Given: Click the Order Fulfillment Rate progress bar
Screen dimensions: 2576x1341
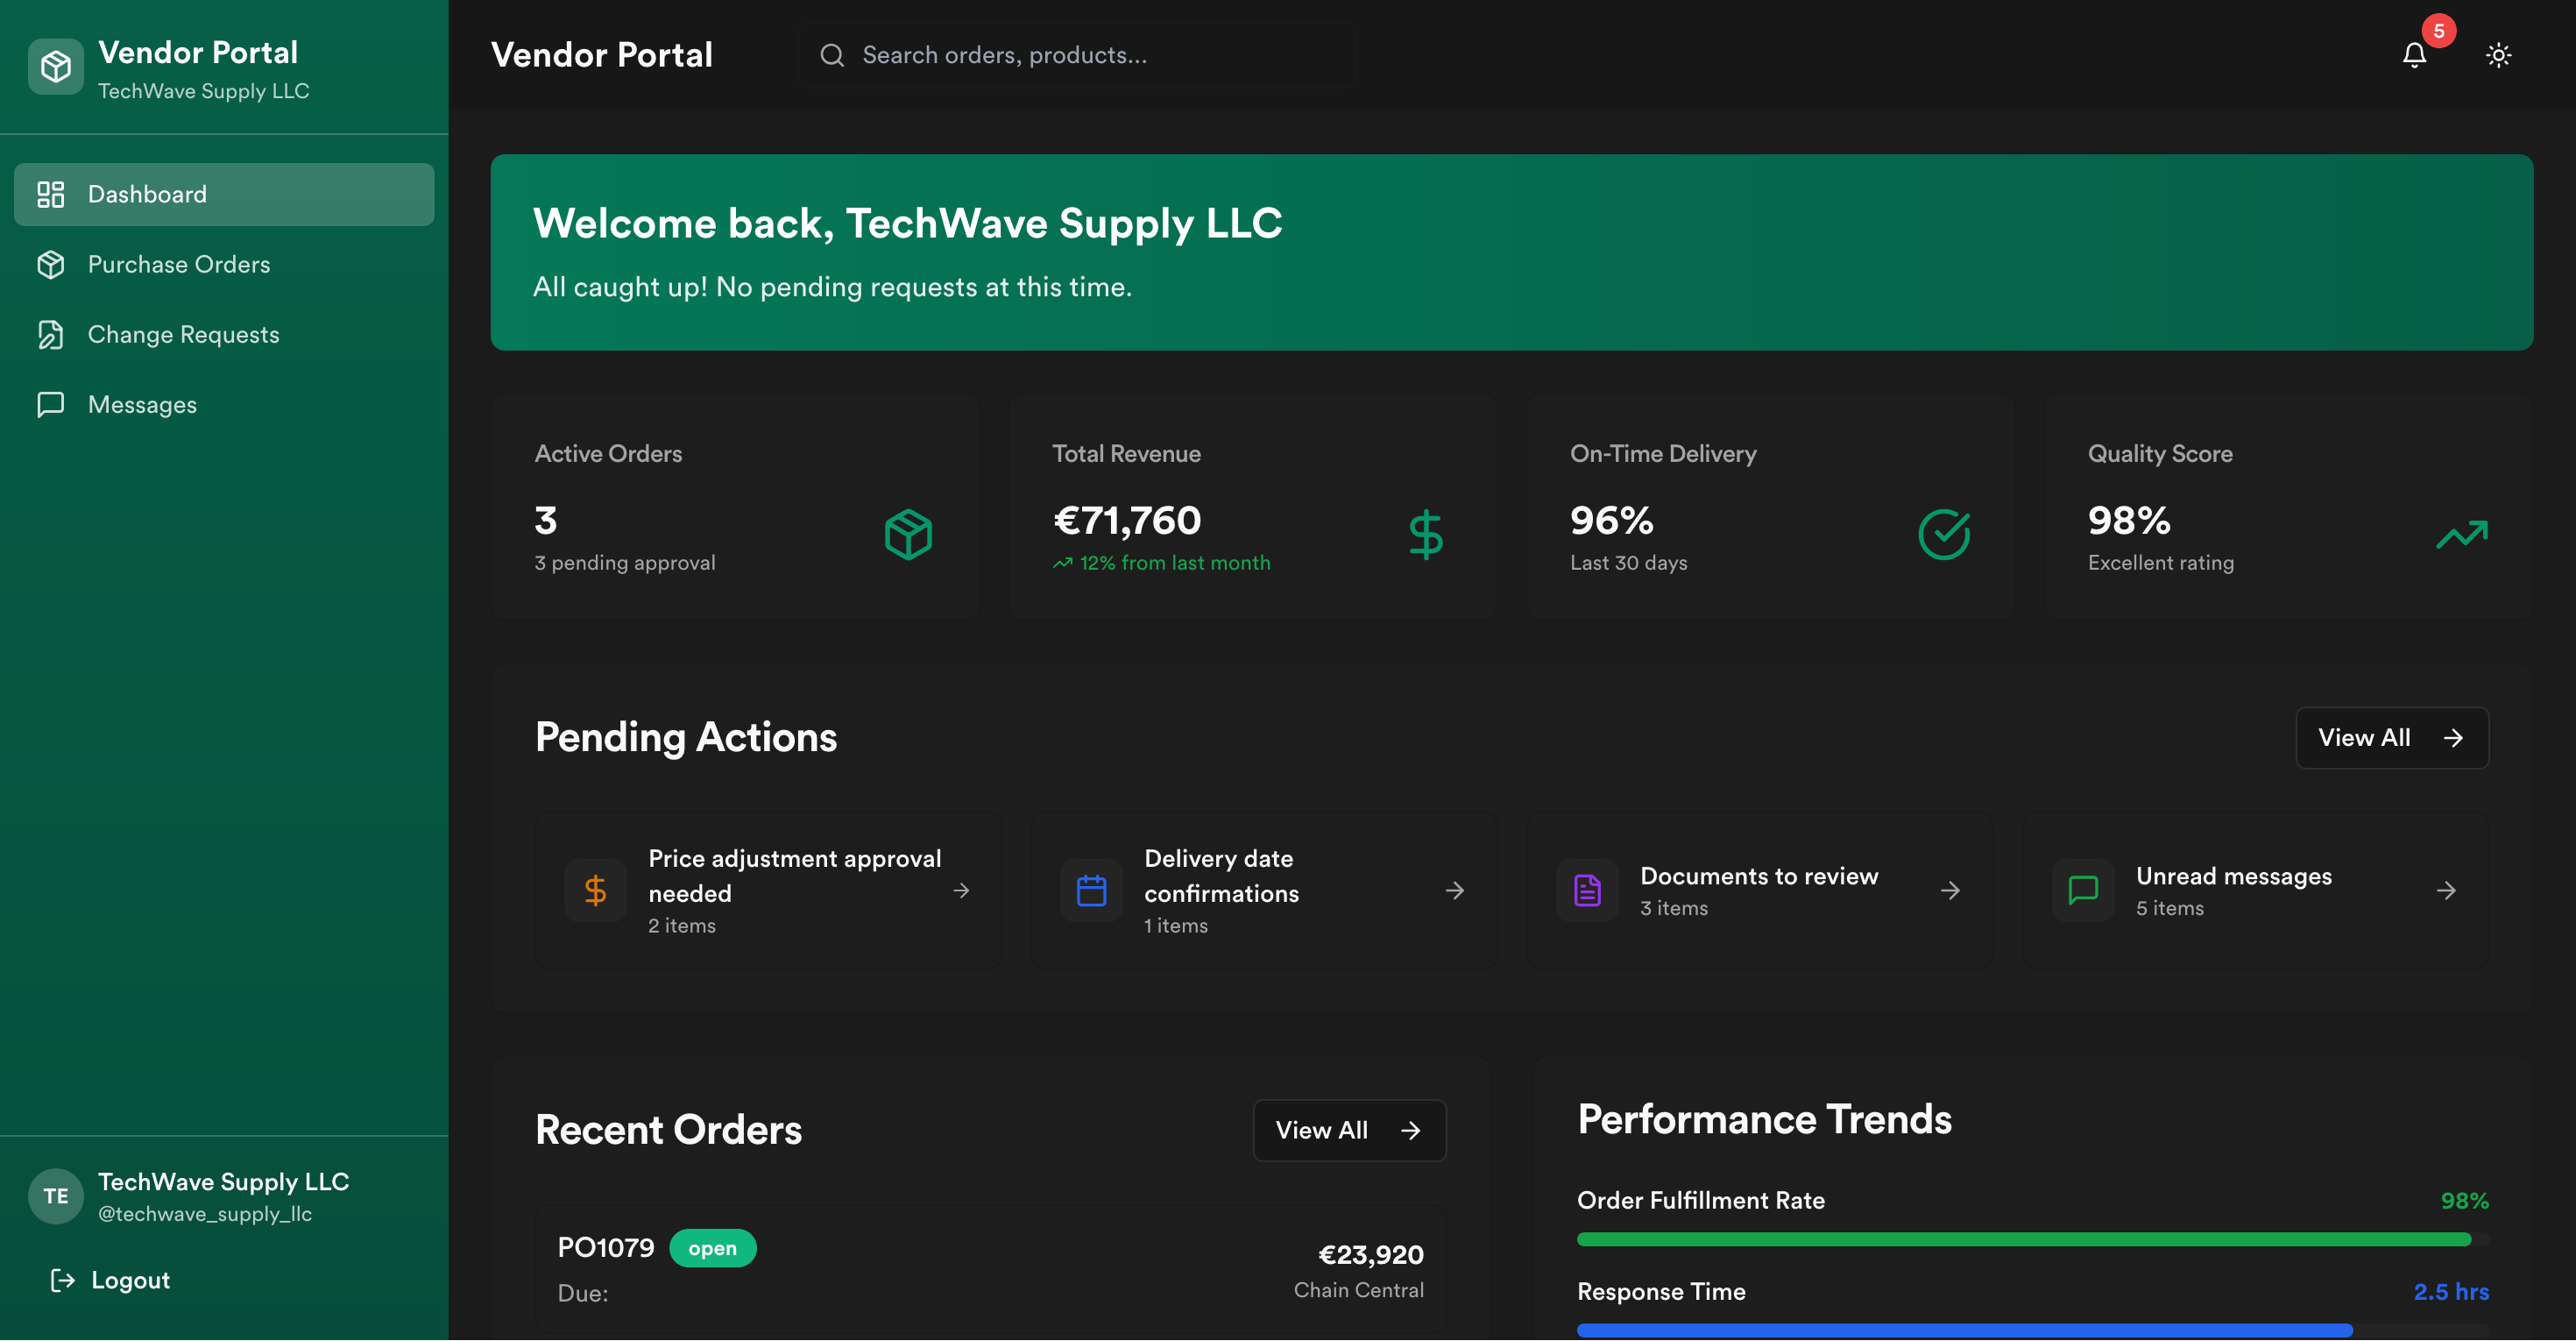Looking at the screenshot, I should coord(2030,1238).
